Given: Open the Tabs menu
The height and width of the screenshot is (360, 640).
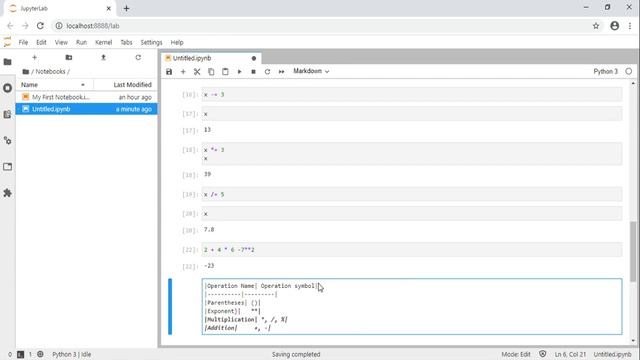Looking at the screenshot, I should (x=126, y=42).
